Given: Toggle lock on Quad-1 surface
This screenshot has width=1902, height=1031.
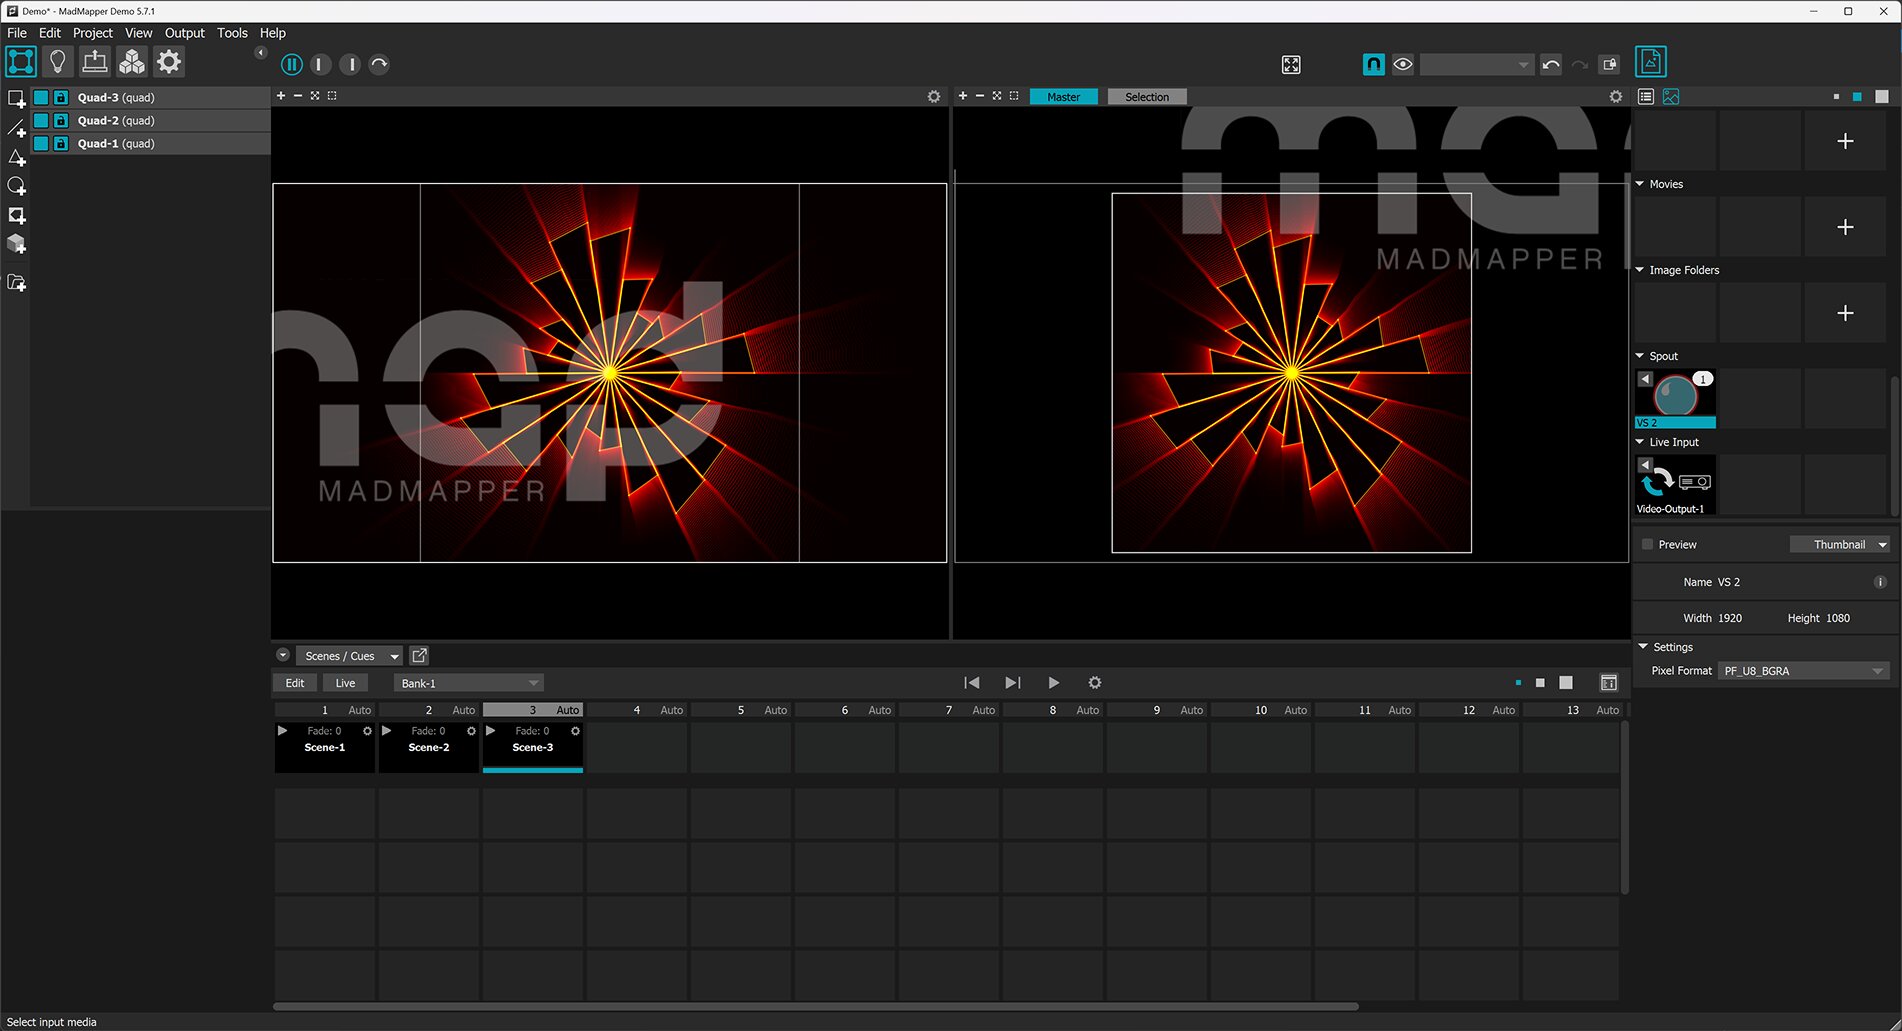Looking at the screenshot, I should point(61,143).
